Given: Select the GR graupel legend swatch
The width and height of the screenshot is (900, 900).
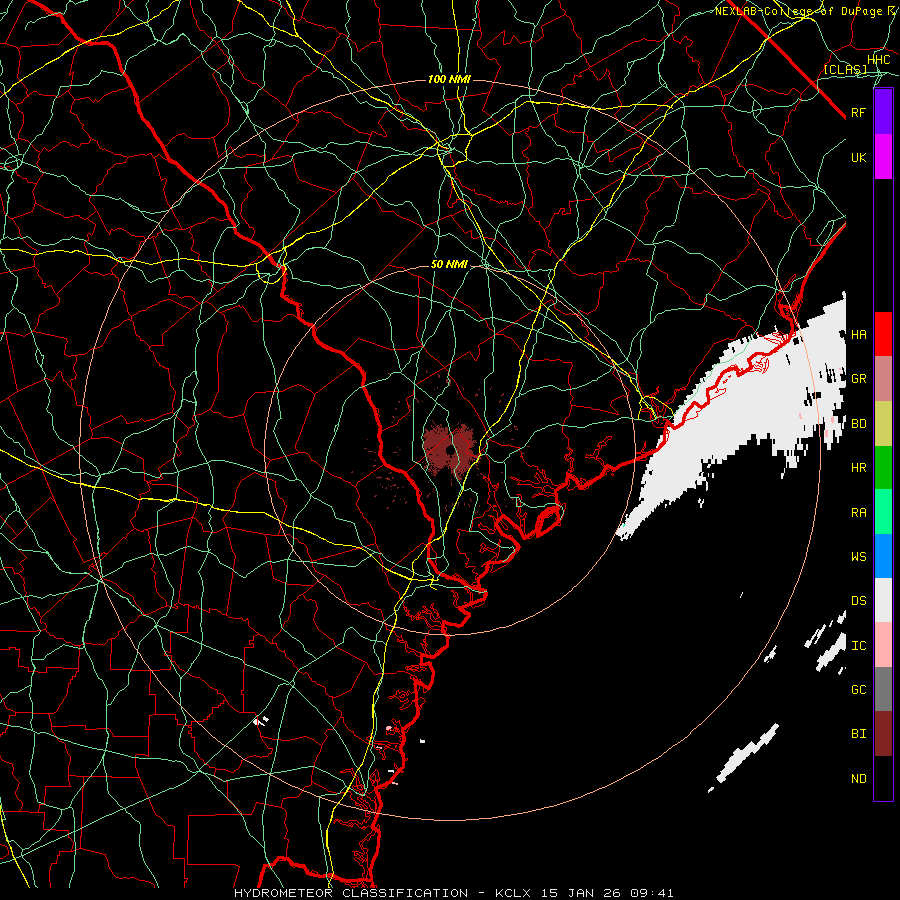Looking at the screenshot, I should pos(883,379).
